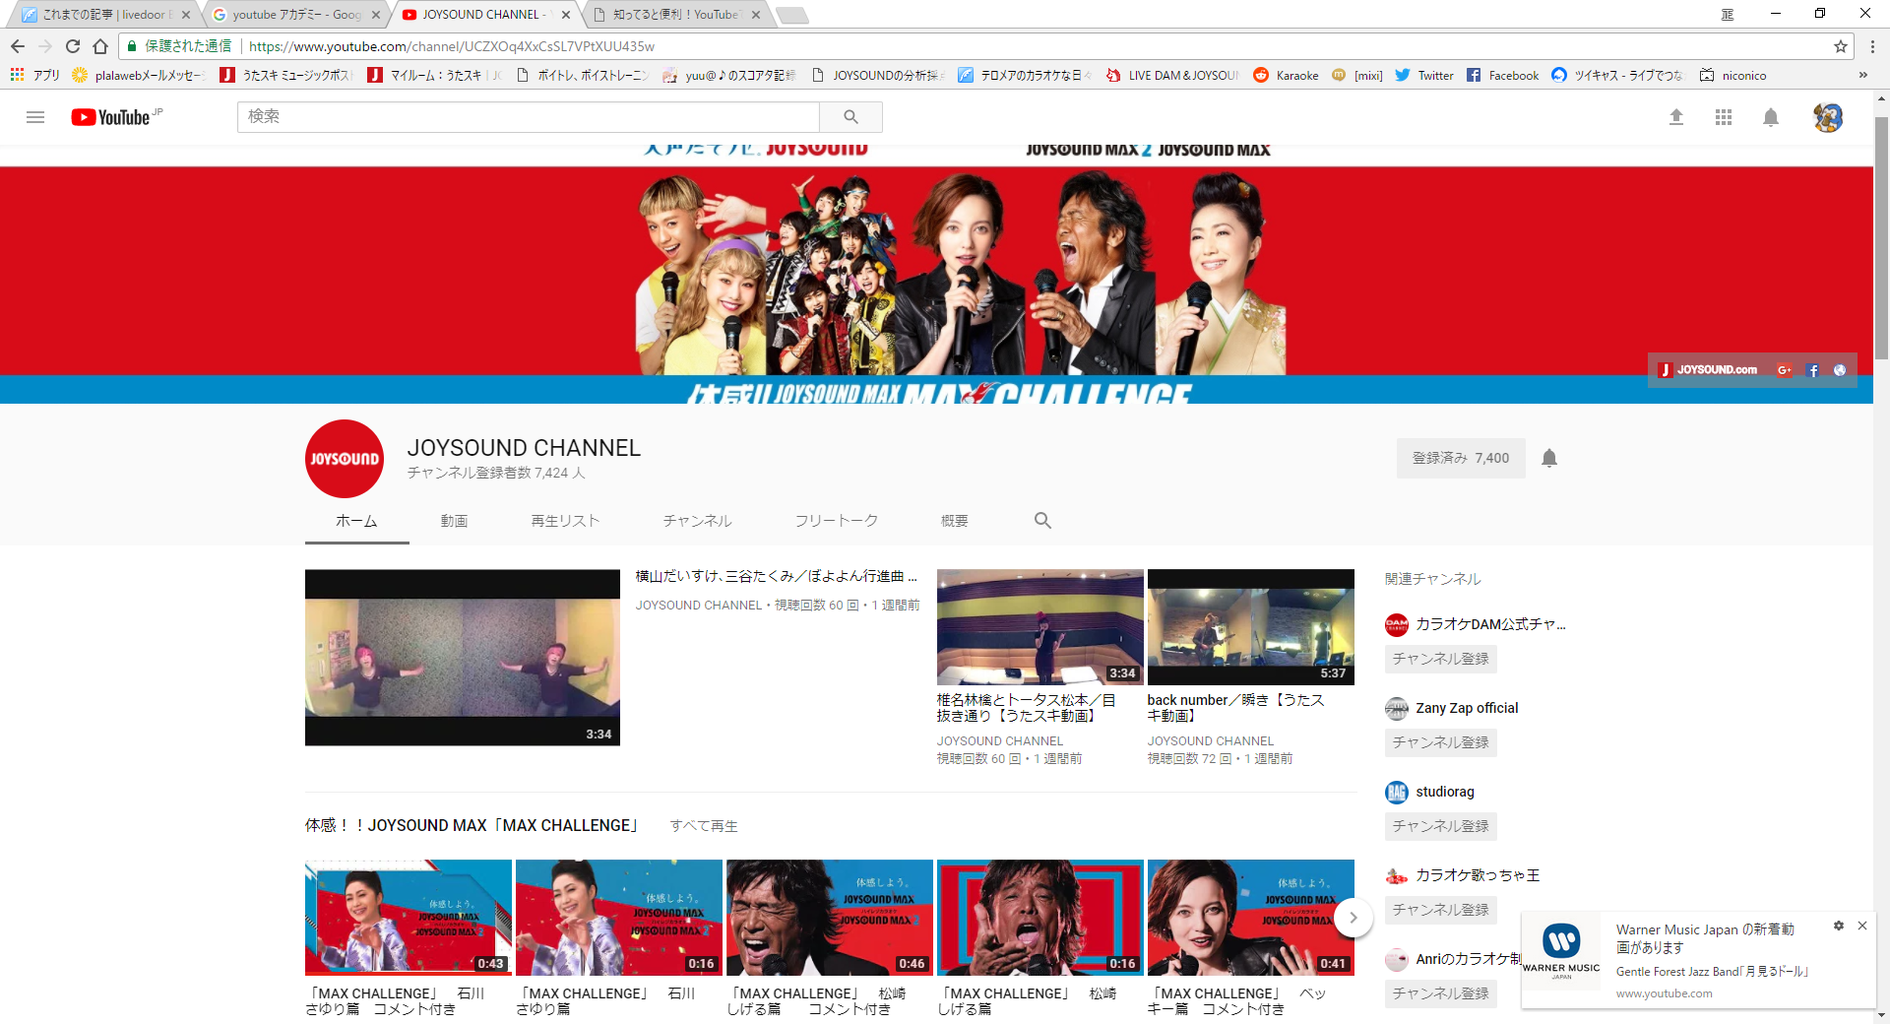The width and height of the screenshot is (1890, 1024).
Task: Open the 椎名林檎とトータス松本 video thumbnail
Action: tap(1040, 627)
